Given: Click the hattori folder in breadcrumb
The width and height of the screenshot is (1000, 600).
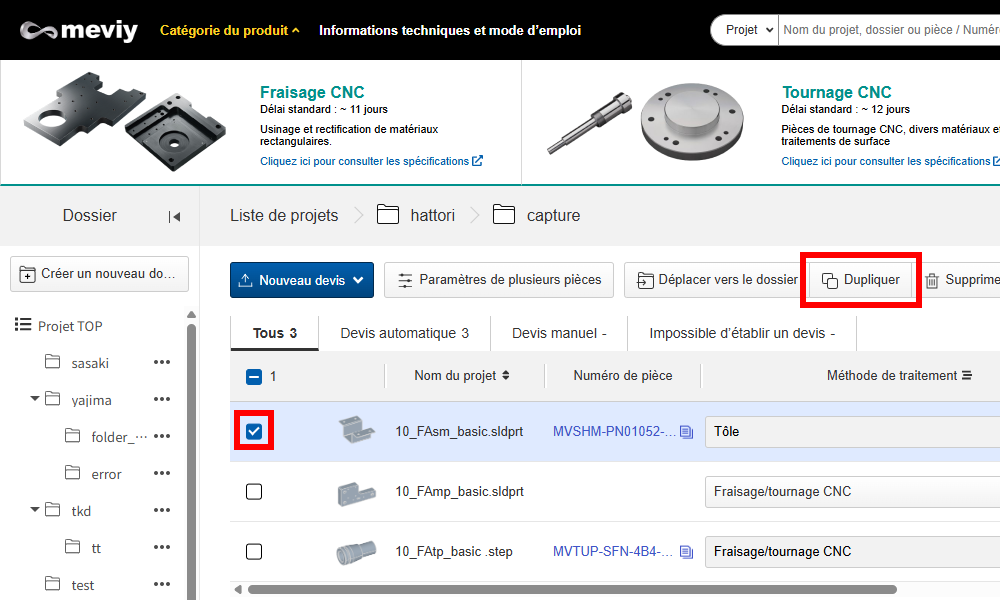Looking at the screenshot, I should coord(432,215).
